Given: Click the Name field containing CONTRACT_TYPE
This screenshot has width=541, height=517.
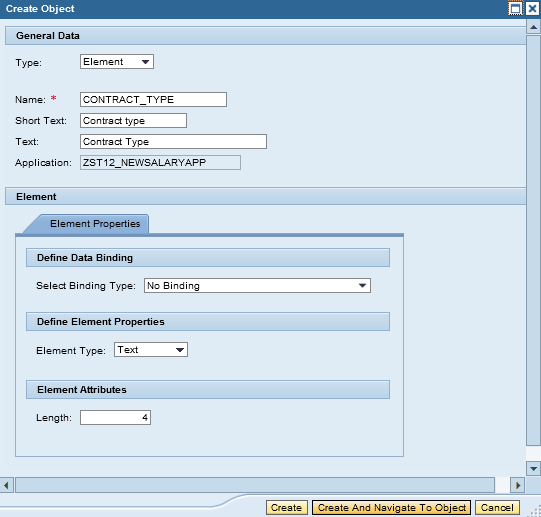Looking at the screenshot, I should 153,100.
